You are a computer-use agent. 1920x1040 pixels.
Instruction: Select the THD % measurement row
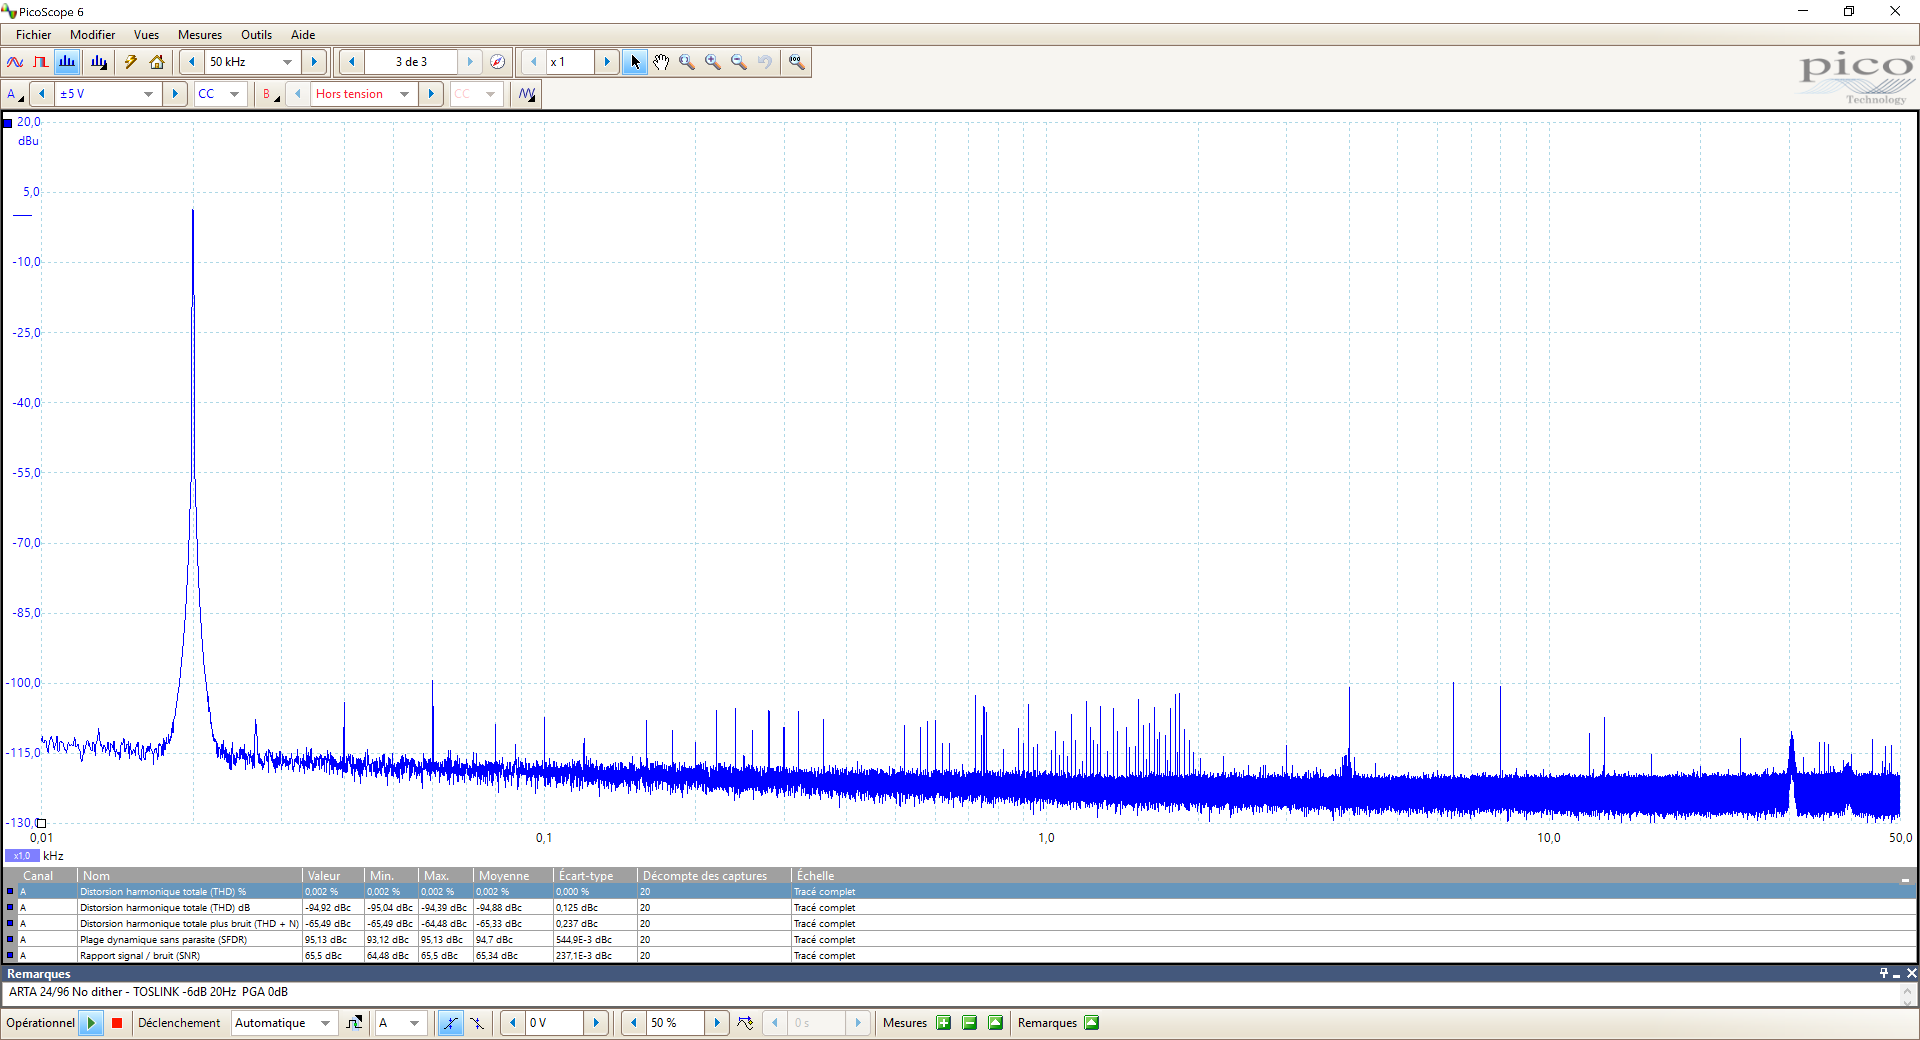point(958,892)
